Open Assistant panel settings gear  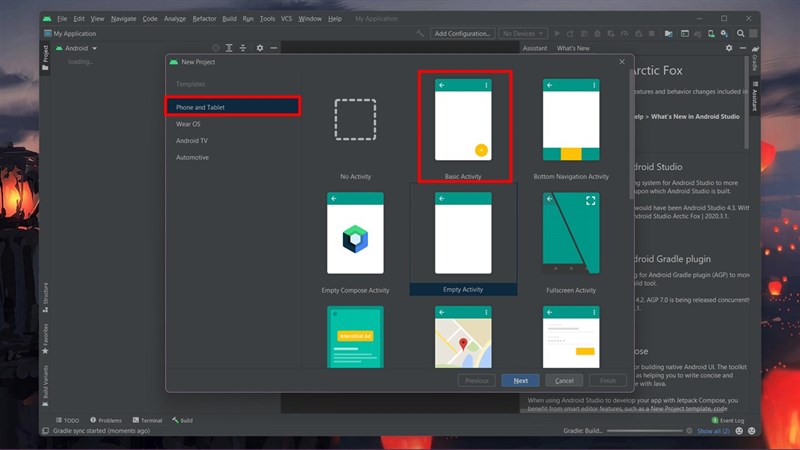(x=729, y=48)
